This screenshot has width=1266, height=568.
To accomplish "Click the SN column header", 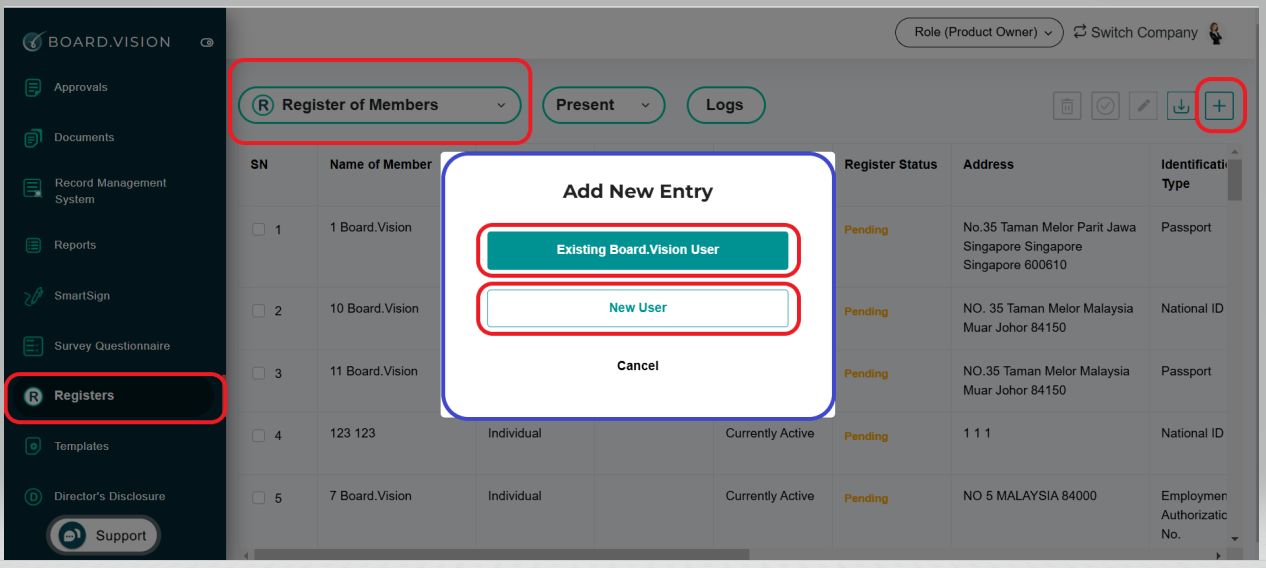I will pos(259,165).
